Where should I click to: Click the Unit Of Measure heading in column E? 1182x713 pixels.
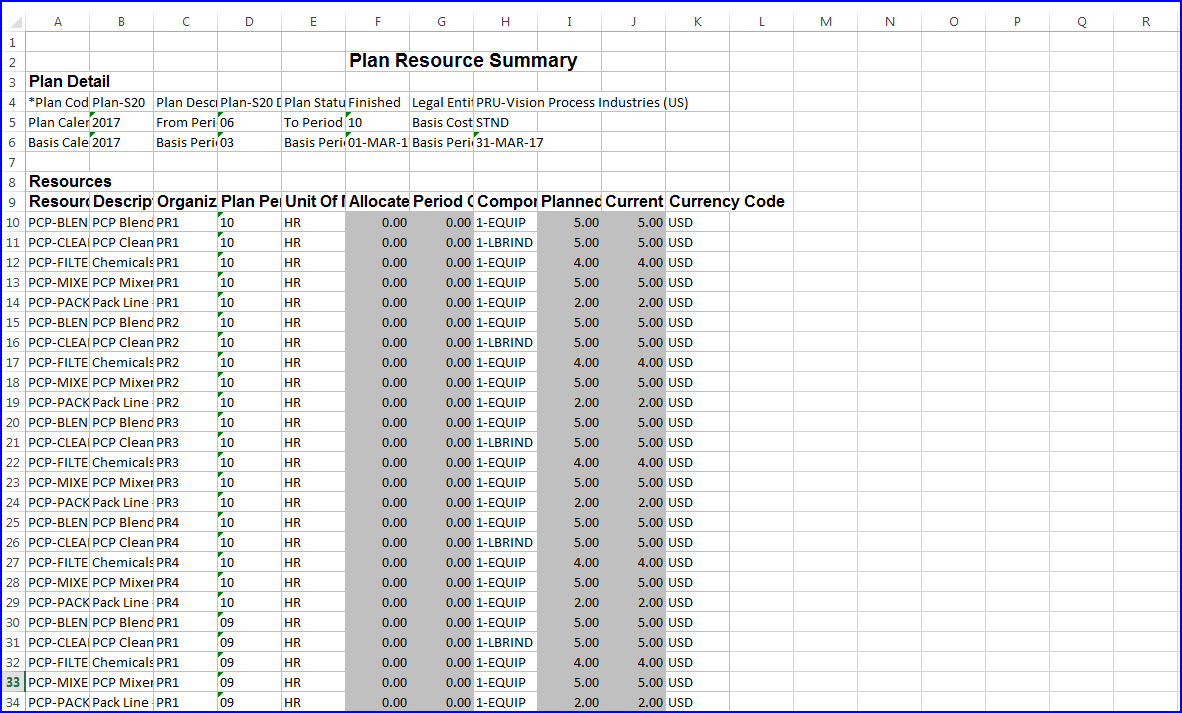[314, 202]
